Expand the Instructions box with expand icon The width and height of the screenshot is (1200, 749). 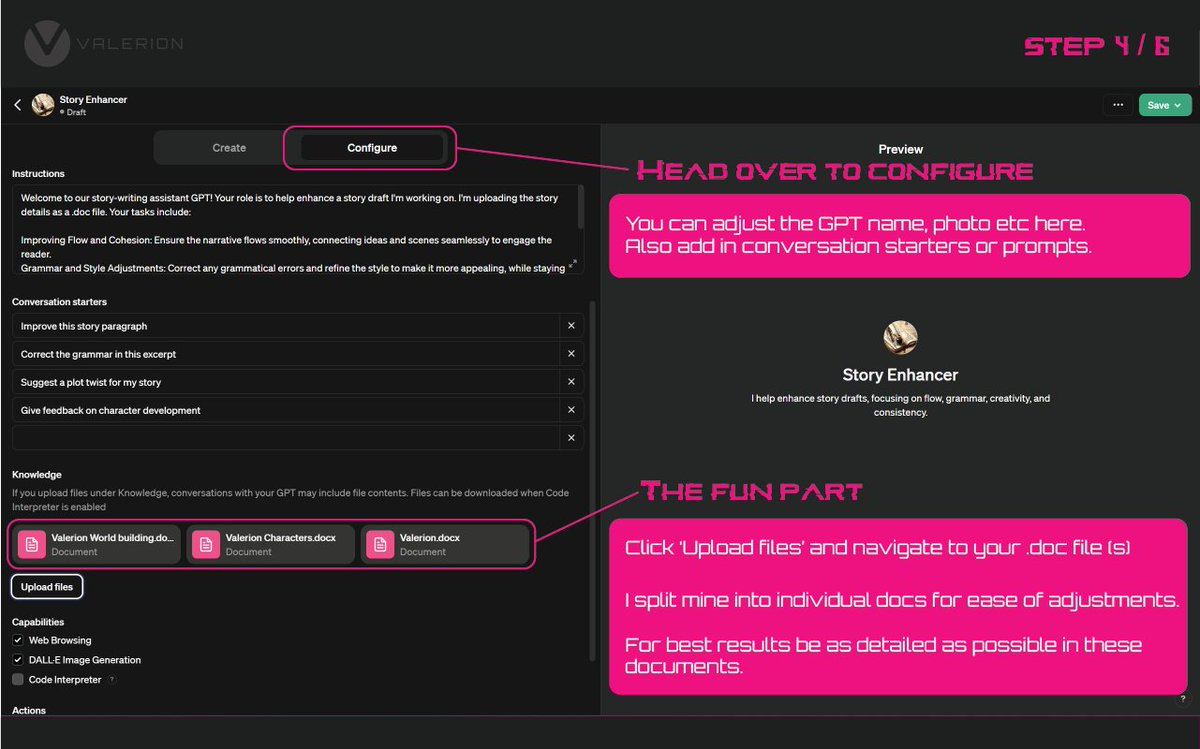tap(573, 264)
